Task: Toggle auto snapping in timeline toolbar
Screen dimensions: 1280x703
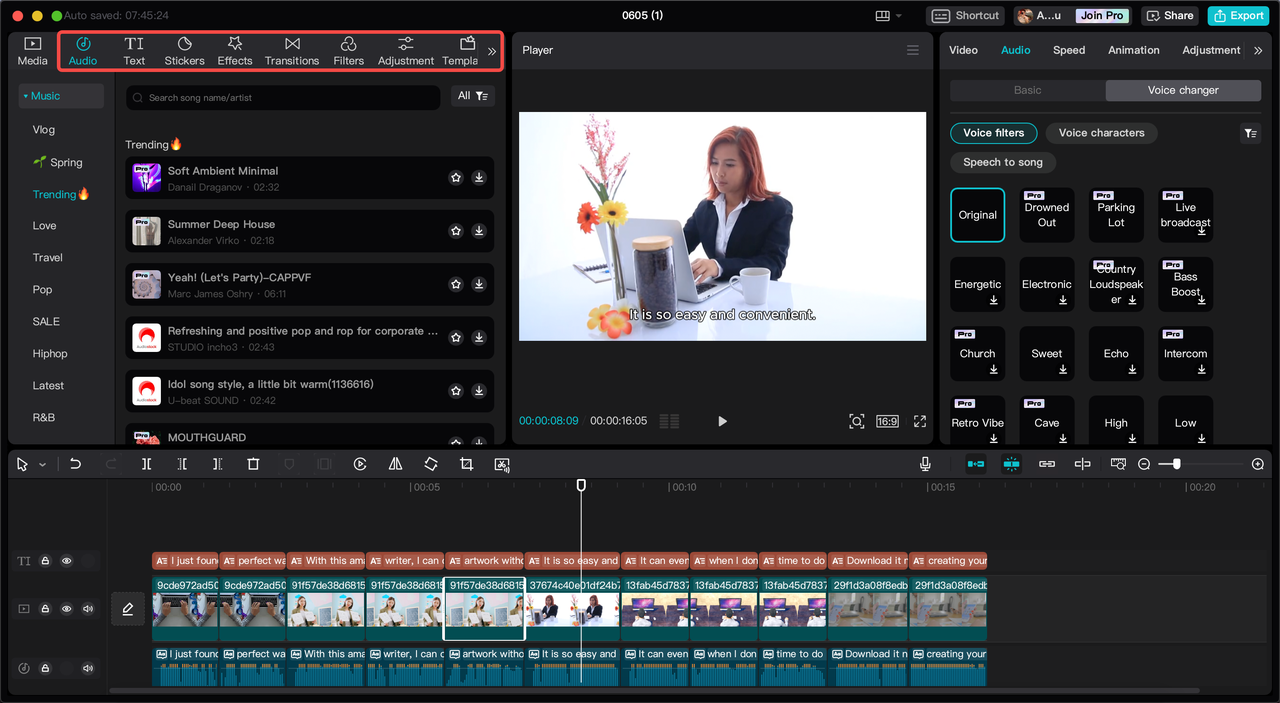Action: point(1011,464)
